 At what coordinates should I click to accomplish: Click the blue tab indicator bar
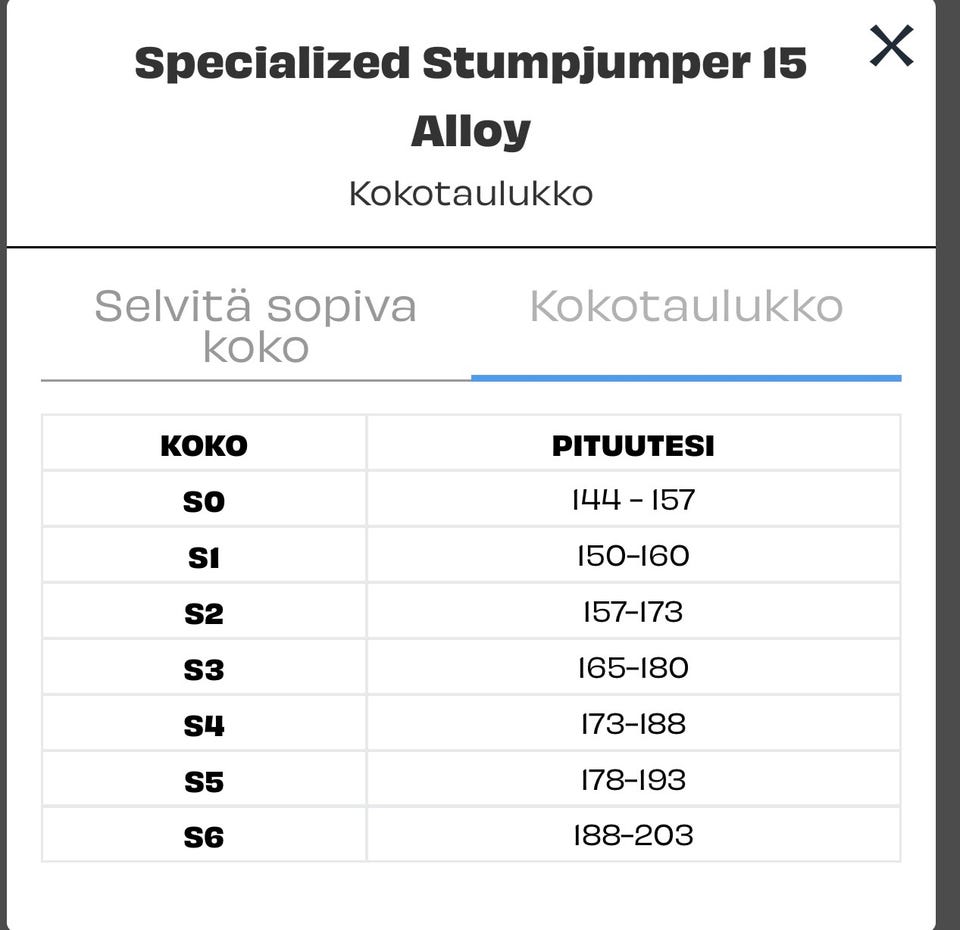[685, 377]
